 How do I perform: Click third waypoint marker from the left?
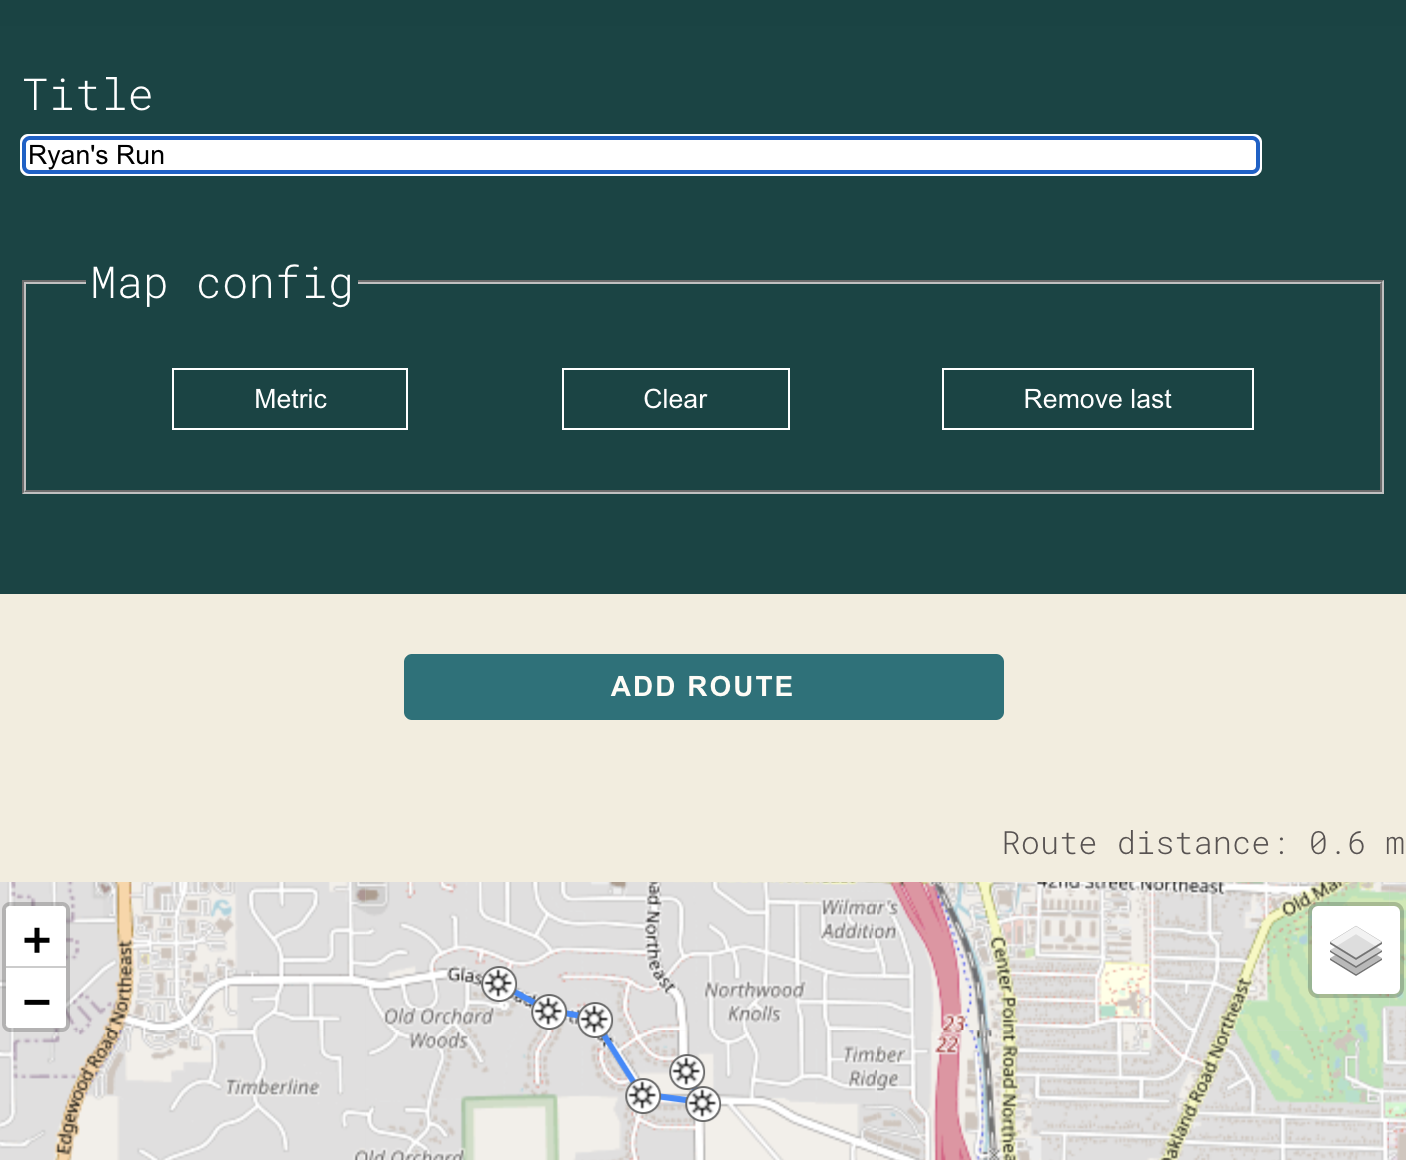click(595, 1019)
